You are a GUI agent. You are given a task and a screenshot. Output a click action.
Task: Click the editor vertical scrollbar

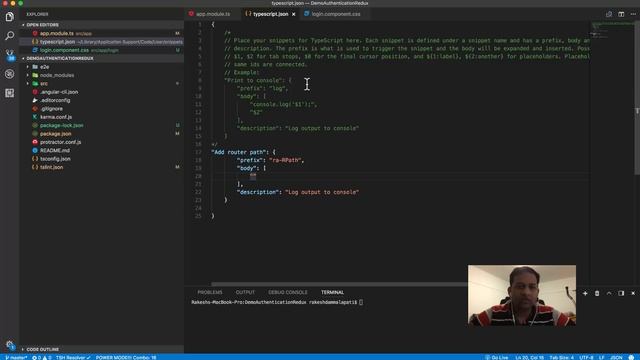[637, 98]
